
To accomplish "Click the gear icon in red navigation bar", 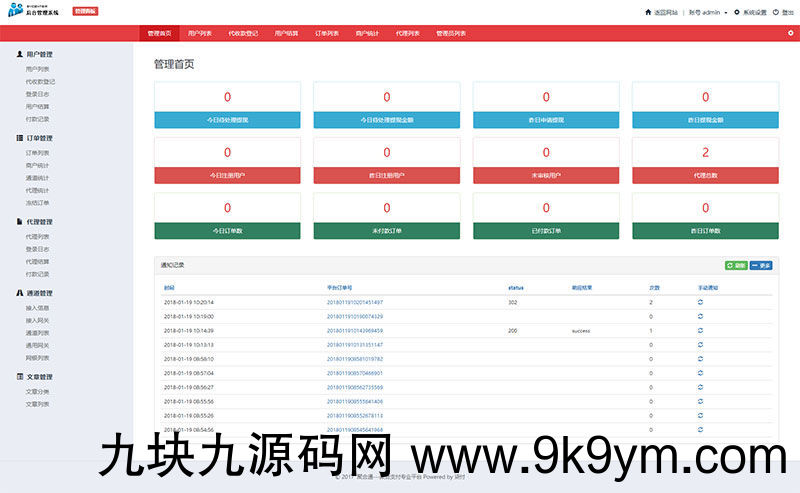I will 790,33.
